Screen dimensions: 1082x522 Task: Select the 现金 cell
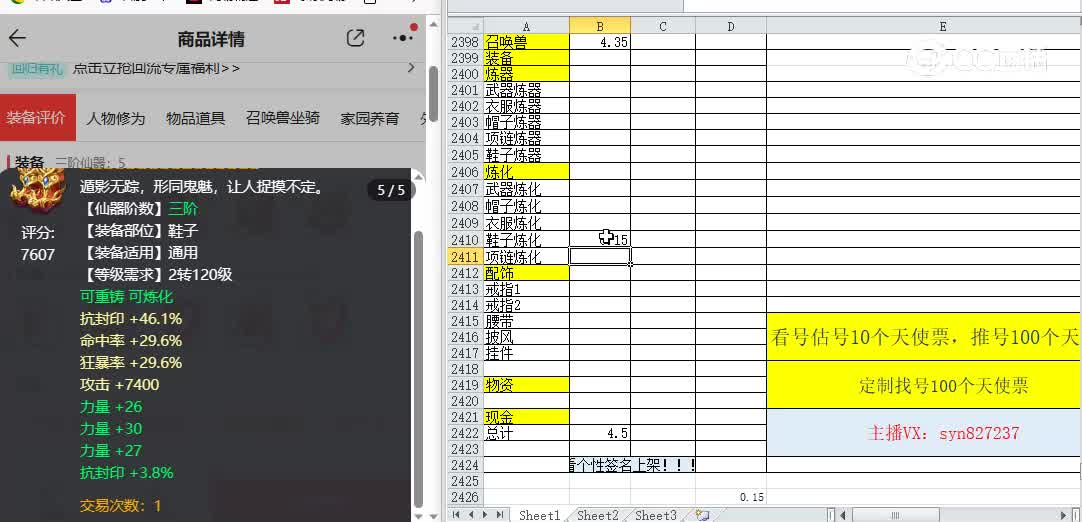pyautogui.click(x=527, y=417)
